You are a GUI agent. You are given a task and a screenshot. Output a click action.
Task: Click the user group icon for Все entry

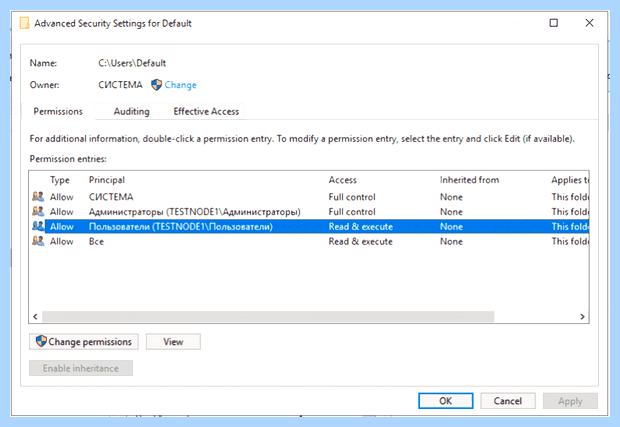pos(38,241)
